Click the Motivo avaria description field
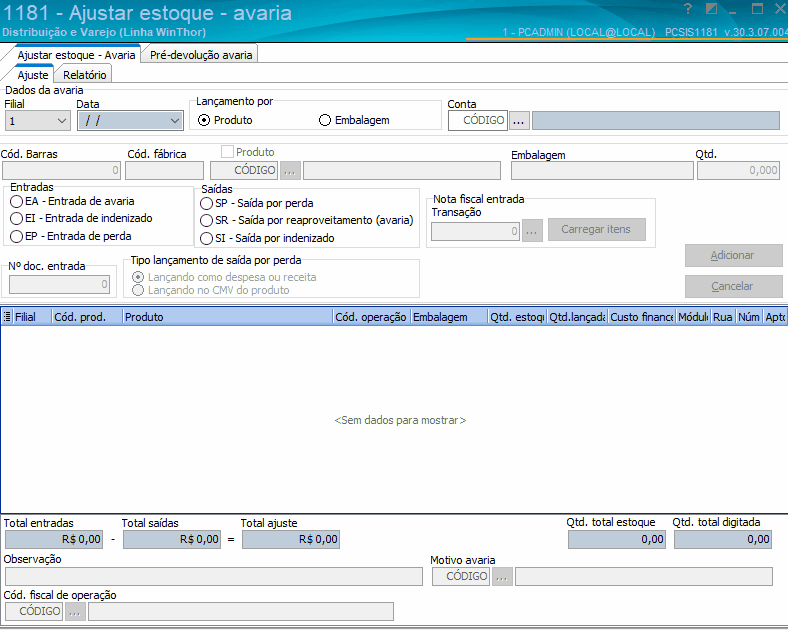The width and height of the screenshot is (788, 630). [x=644, y=576]
